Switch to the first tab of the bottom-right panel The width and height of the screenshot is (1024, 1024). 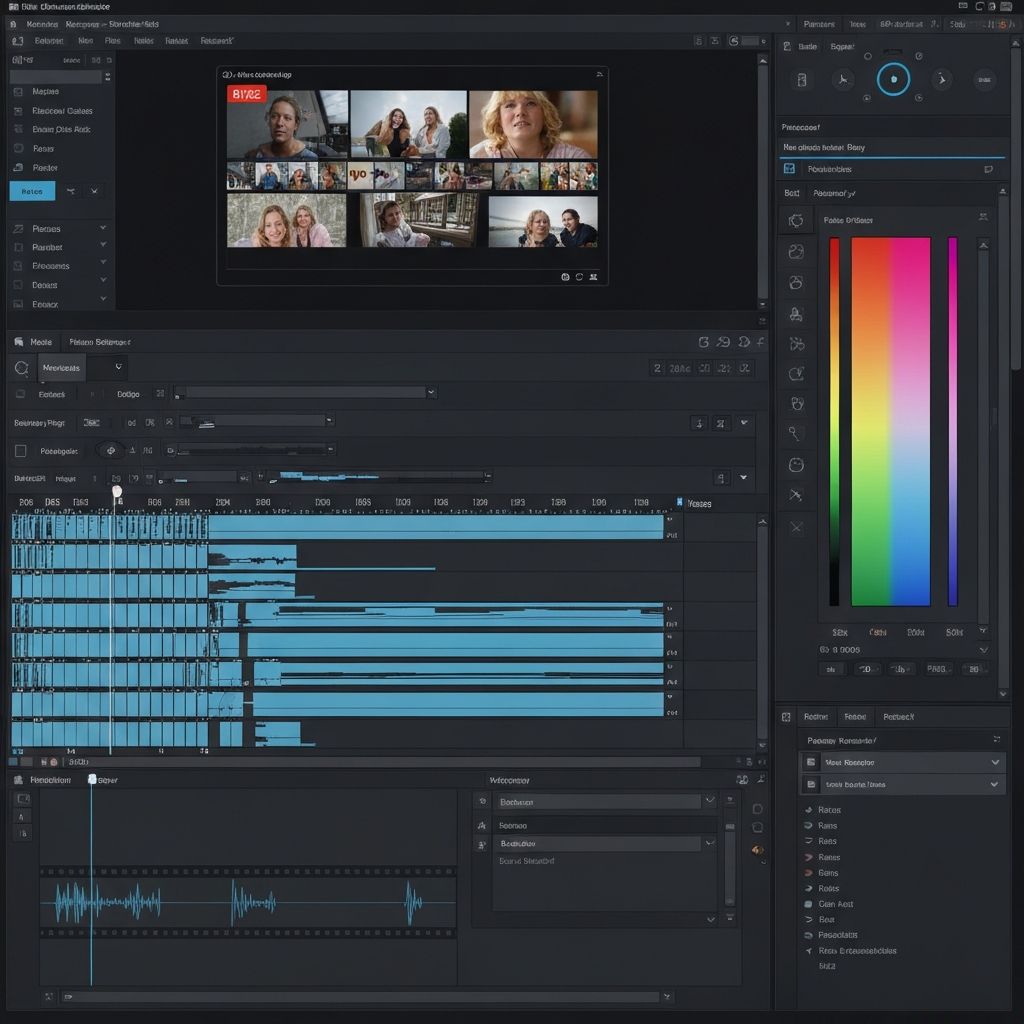click(815, 717)
